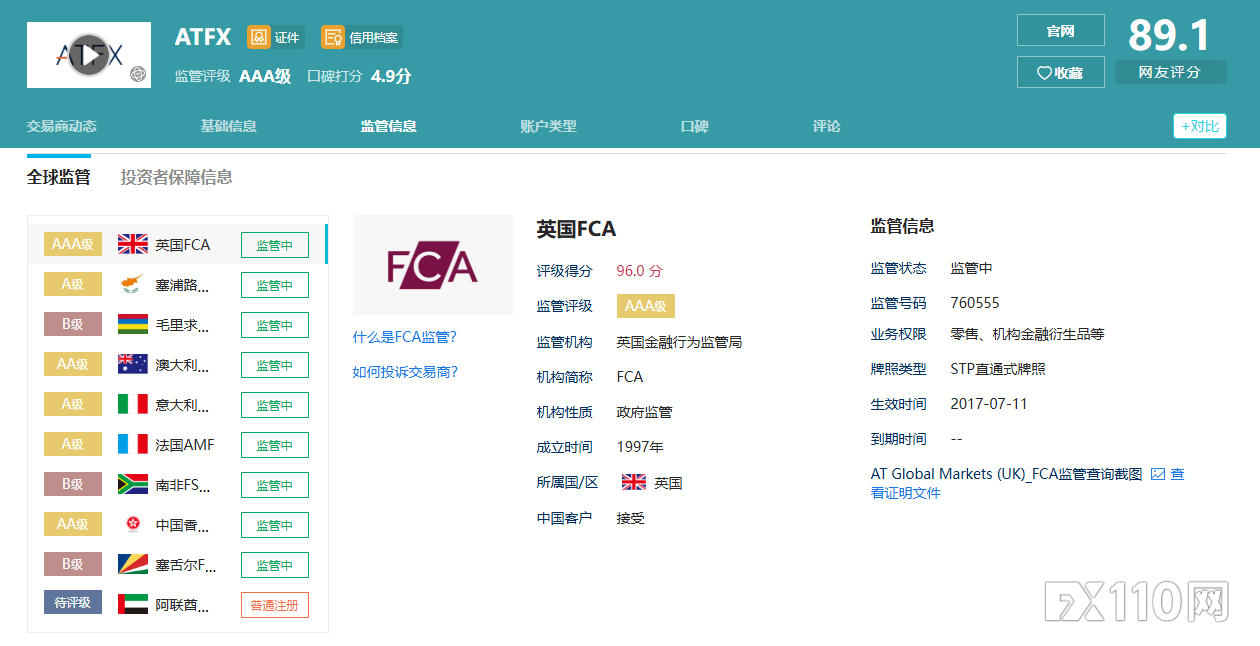Viewport: 1260px width, 646px height.
Task: Click 监管中 status button for 澳大利 row
Action: (x=275, y=365)
